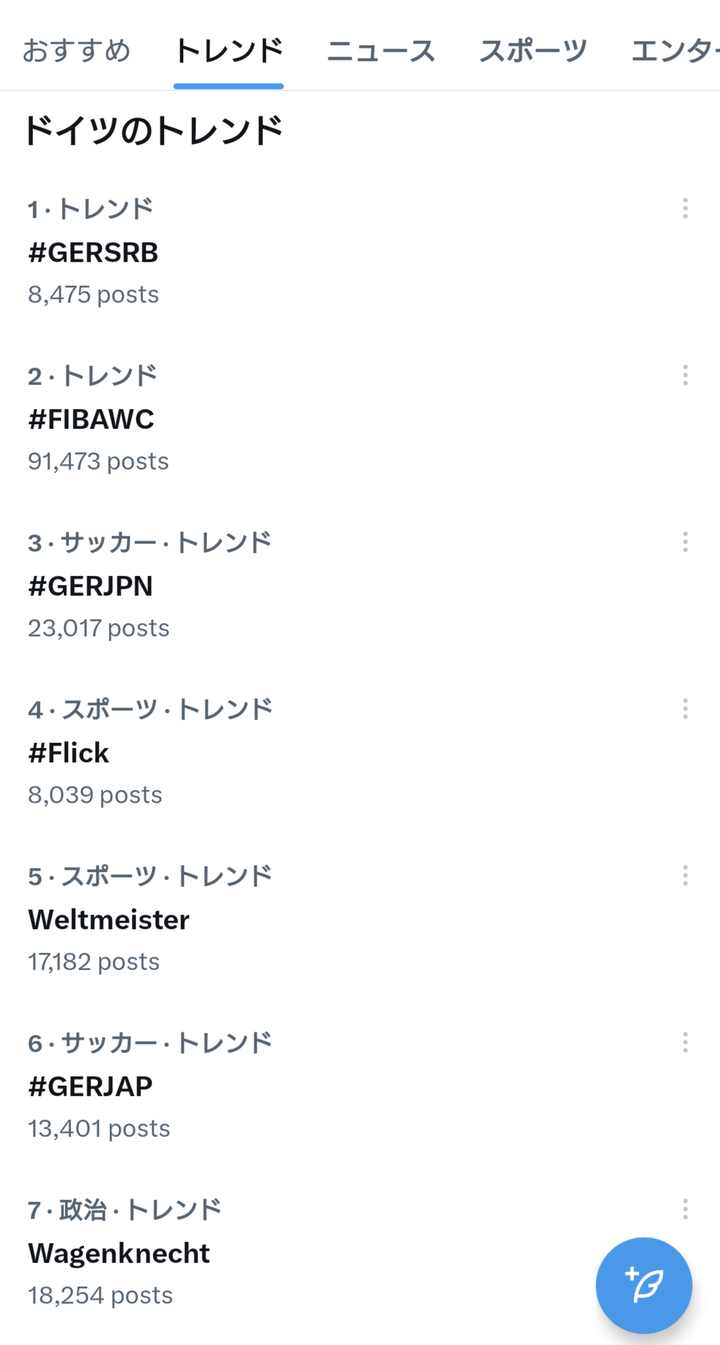Image resolution: width=720 pixels, height=1345 pixels.
Task: Open more options for Weltmeister trend
Action: click(685, 876)
